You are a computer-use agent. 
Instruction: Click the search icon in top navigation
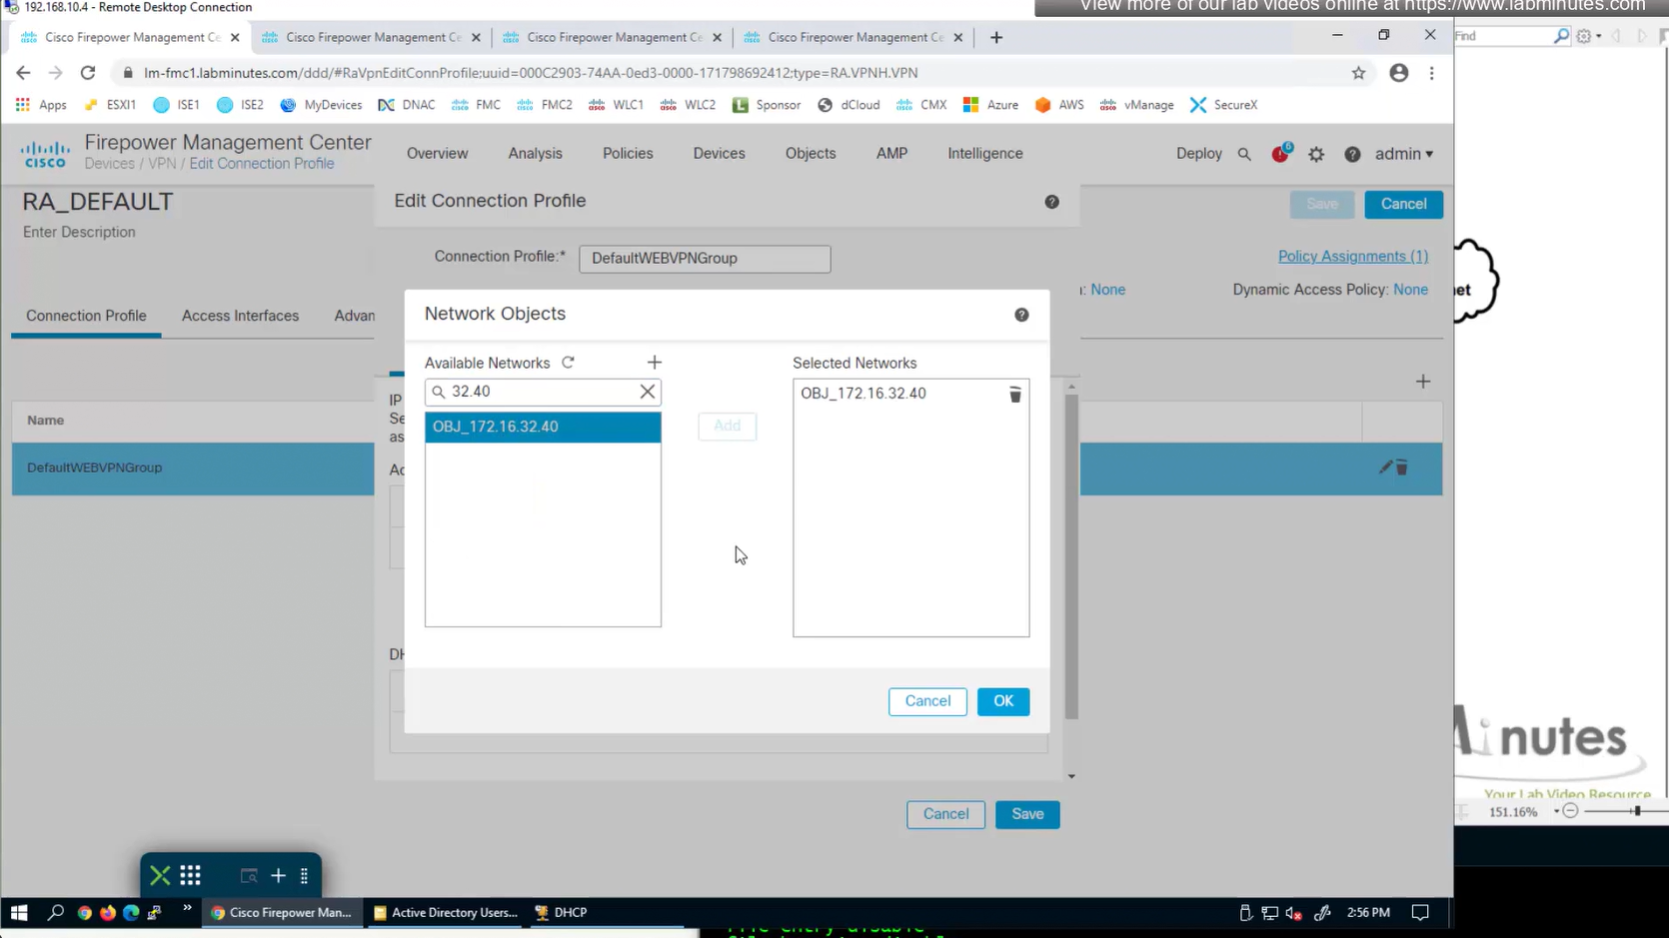(x=1244, y=154)
